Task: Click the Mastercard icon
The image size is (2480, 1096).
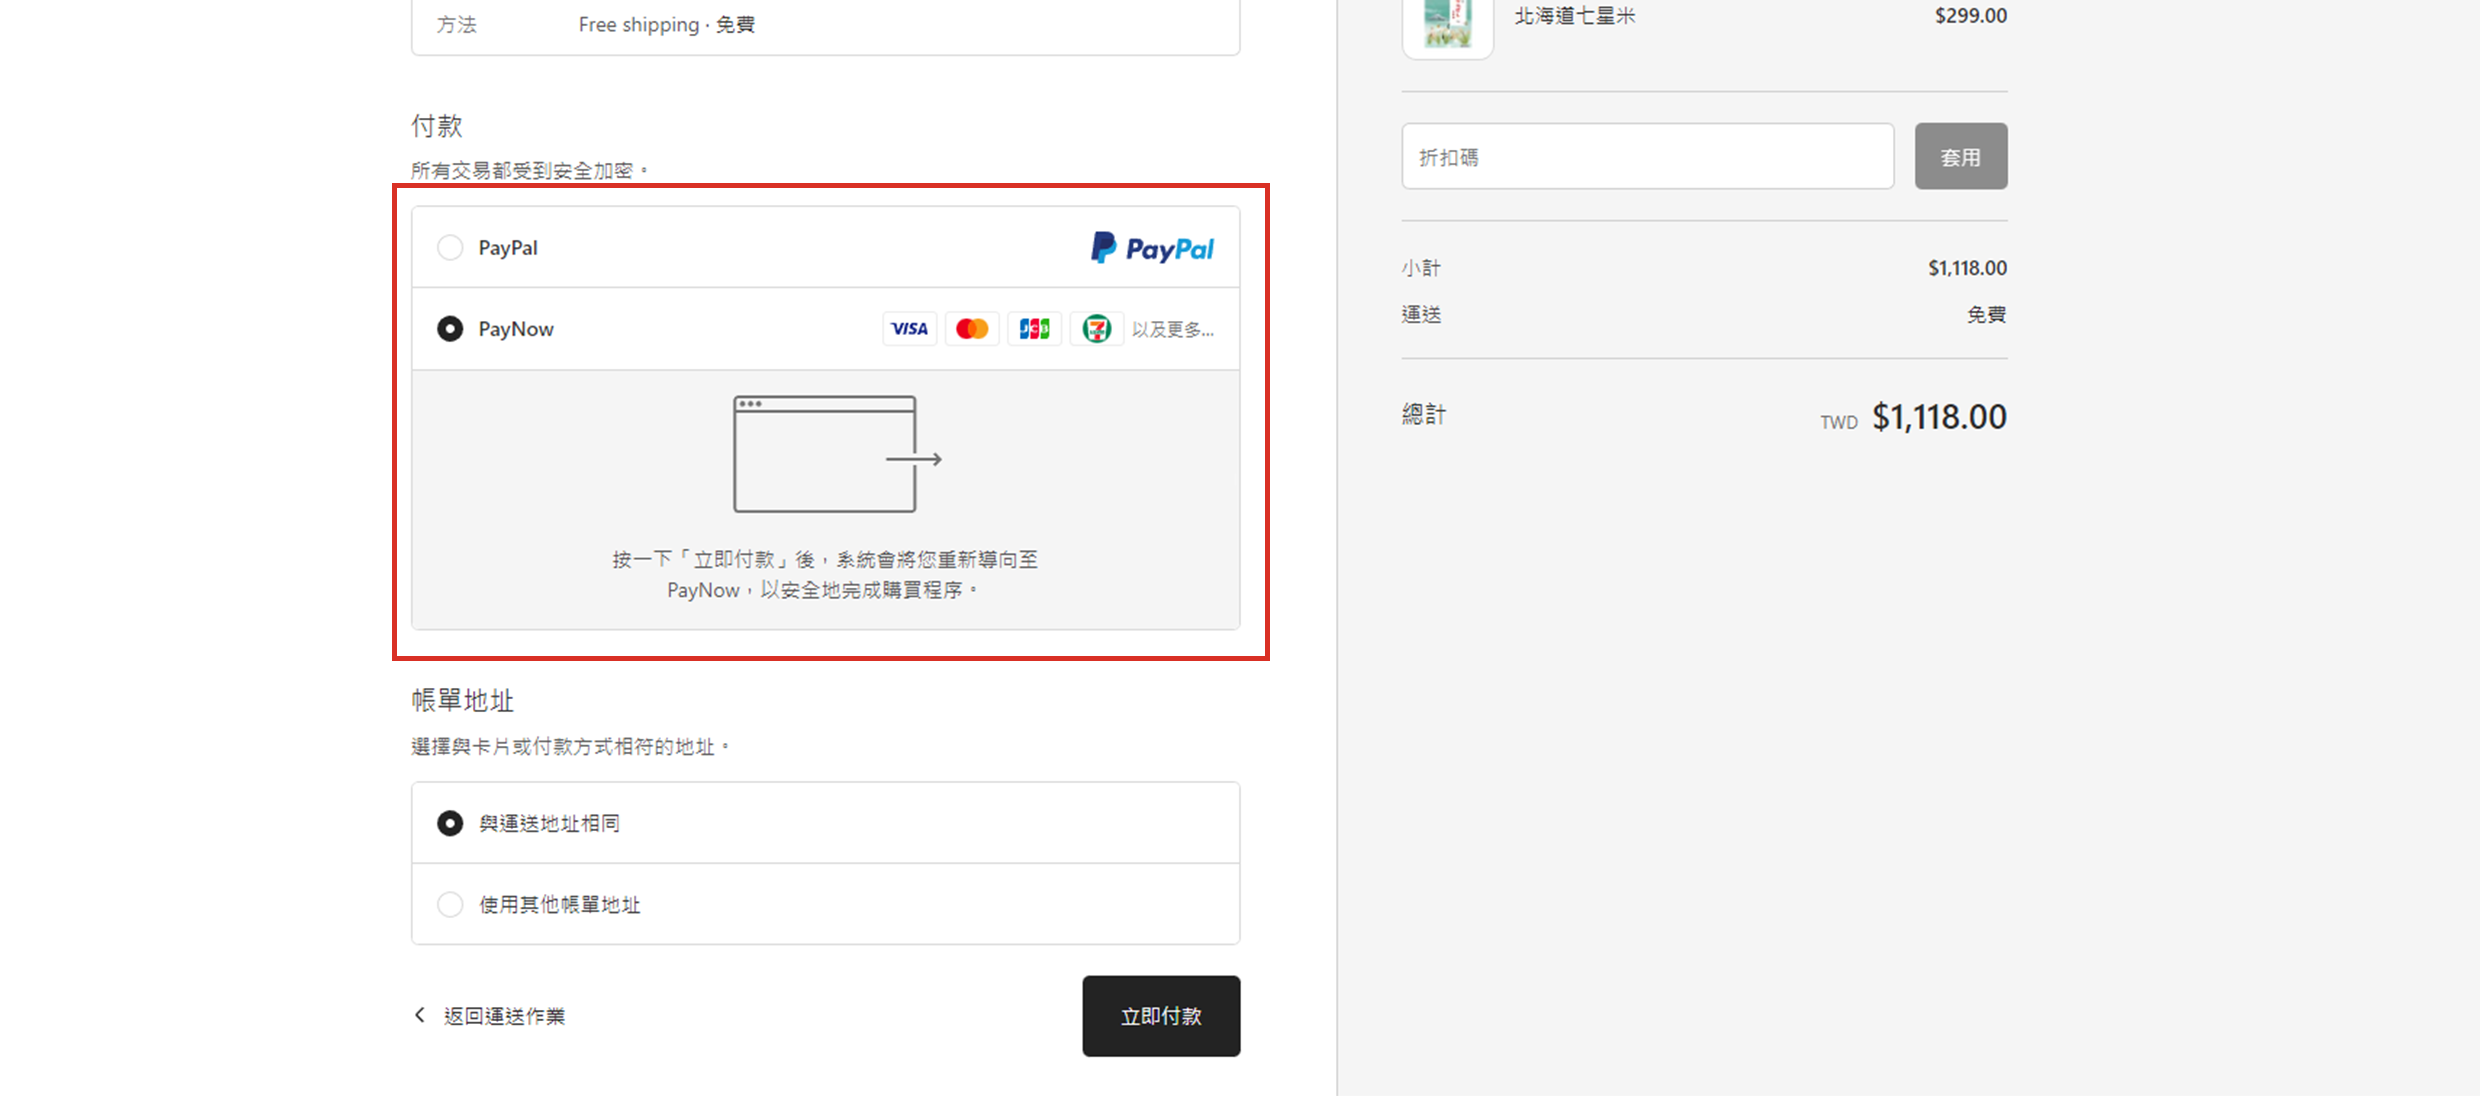Action: point(971,329)
